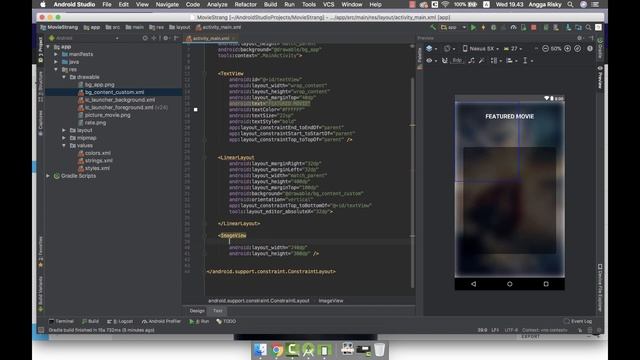Open the Build tool window
The width and height of the screenshot is (640, 360).
[90, 321]
